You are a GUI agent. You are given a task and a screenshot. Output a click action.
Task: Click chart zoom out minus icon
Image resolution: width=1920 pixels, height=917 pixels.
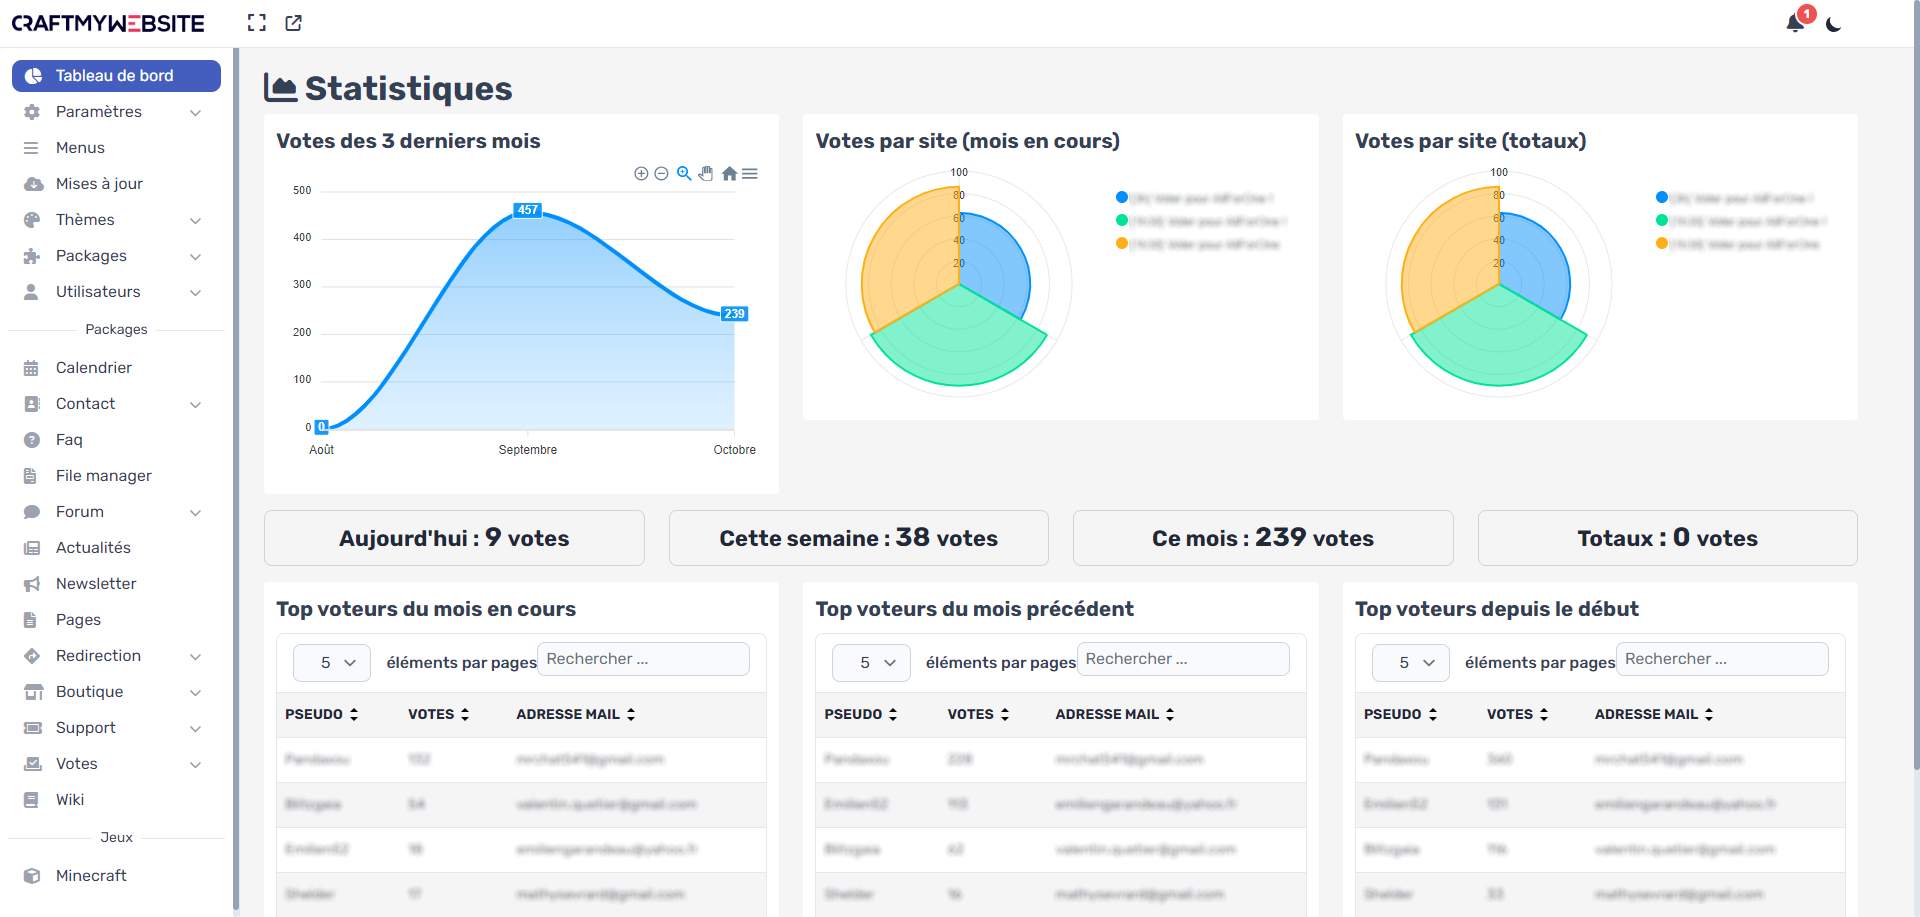(x=661, y=173)
